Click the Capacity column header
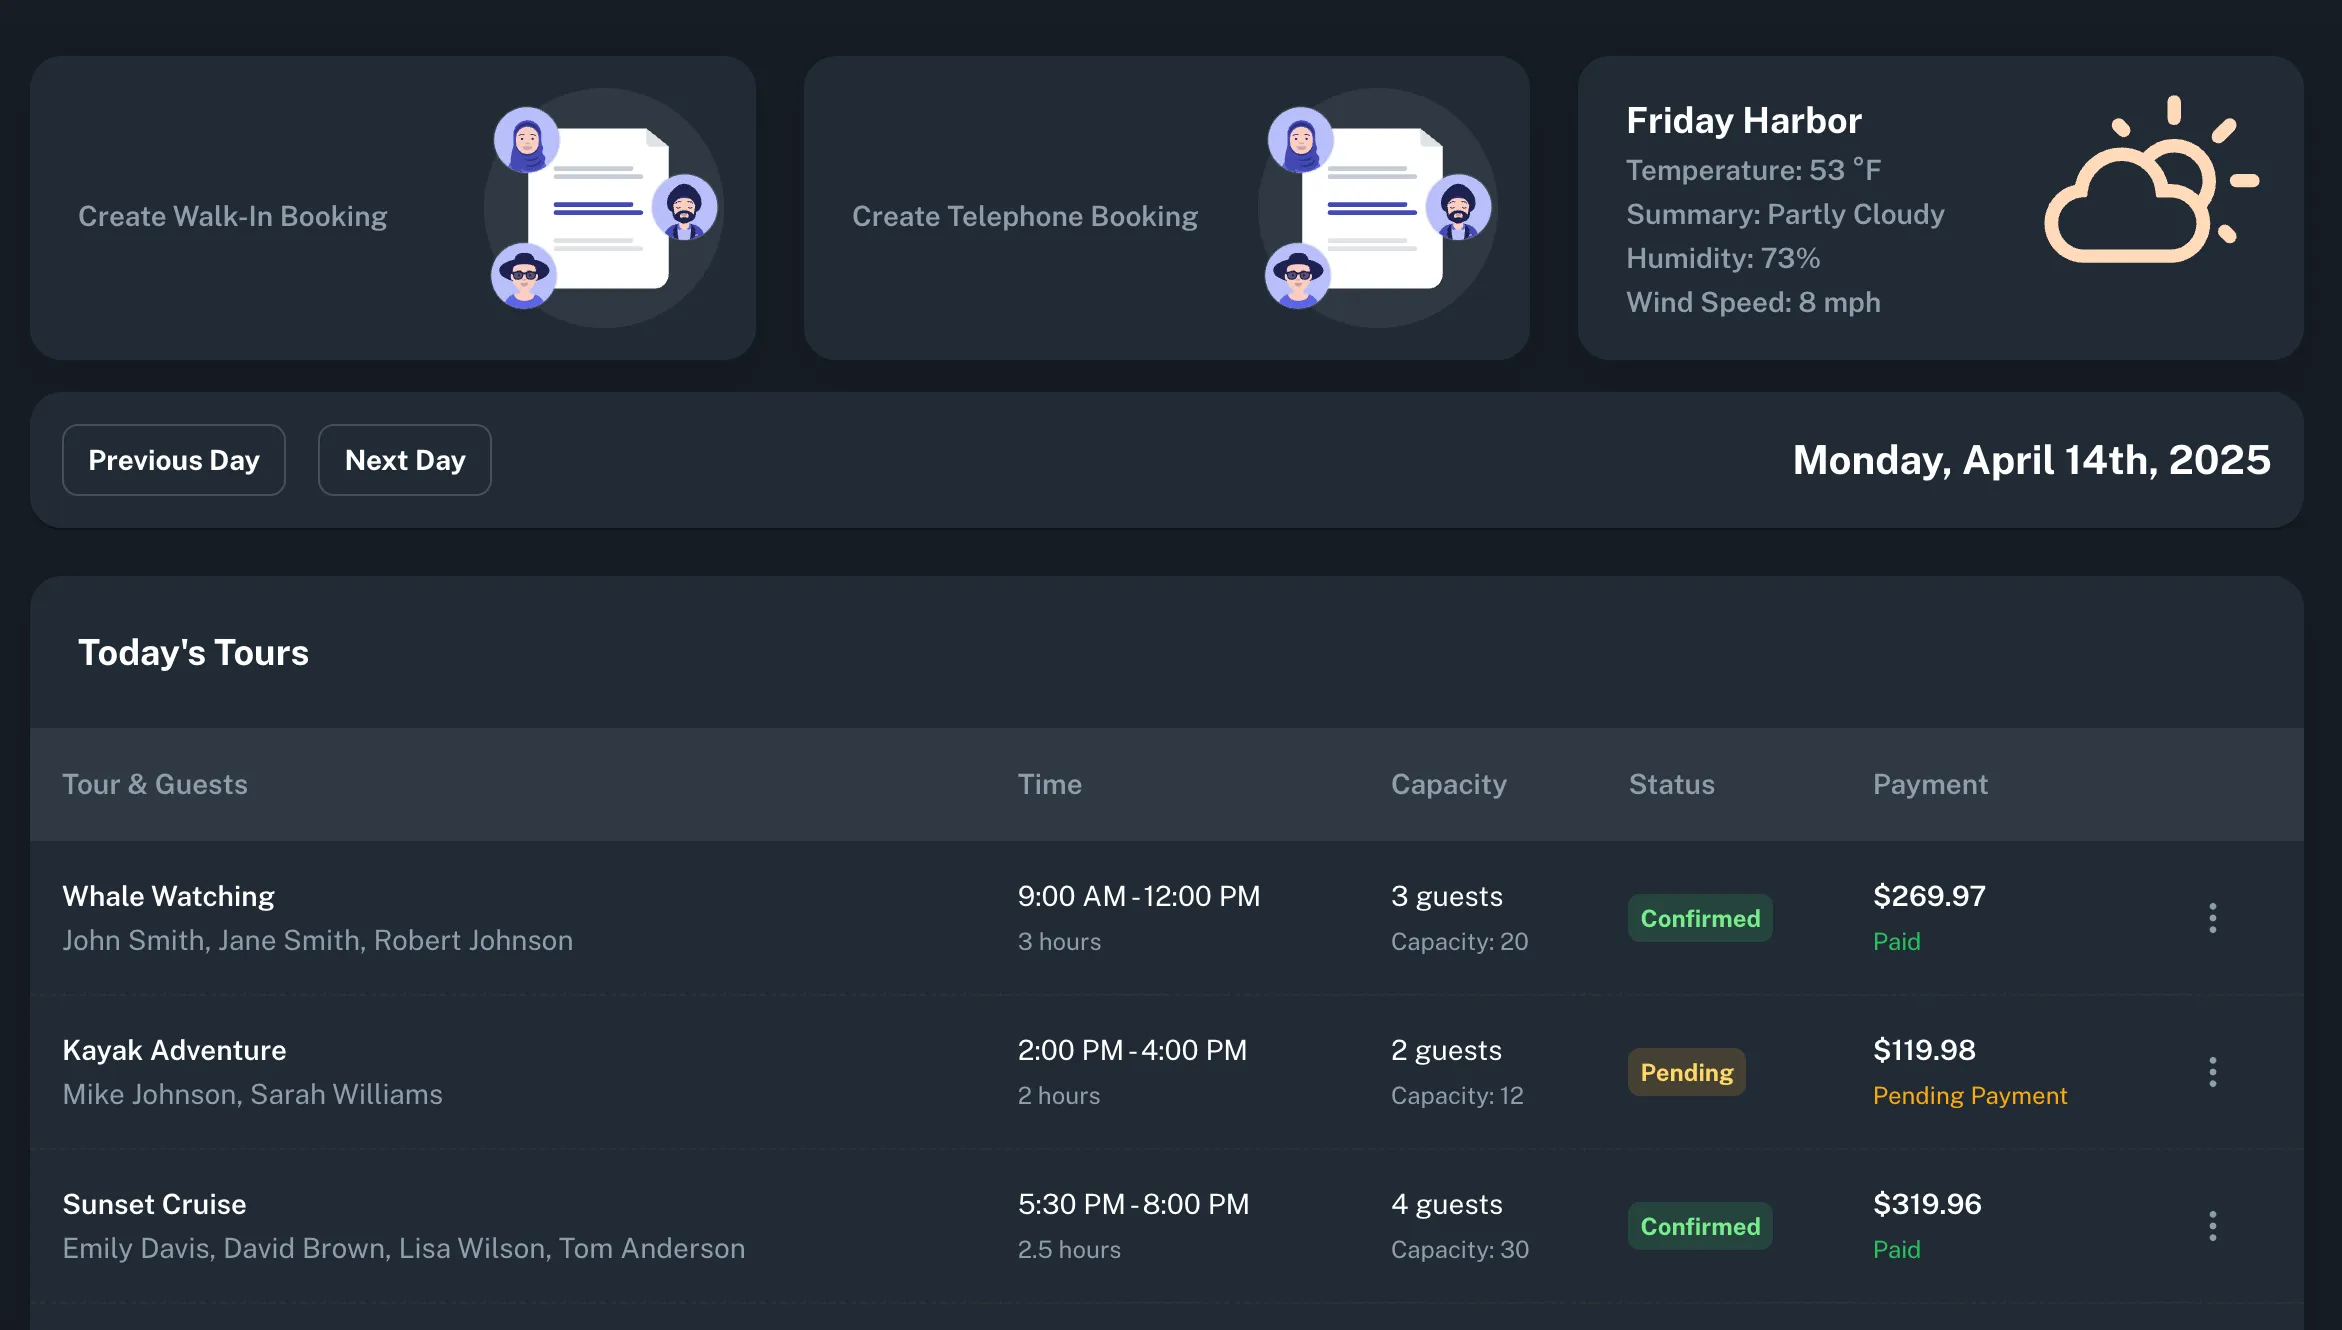2342x1330 pixels. pos(1448,784)
